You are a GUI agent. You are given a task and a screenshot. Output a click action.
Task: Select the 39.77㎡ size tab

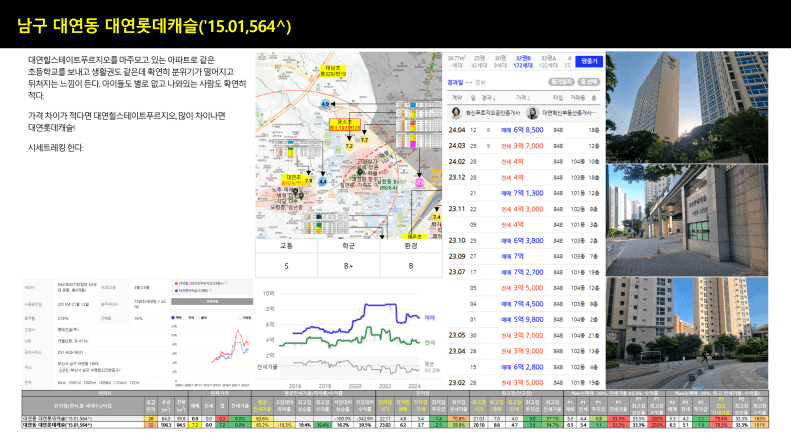tap(457, 62)
